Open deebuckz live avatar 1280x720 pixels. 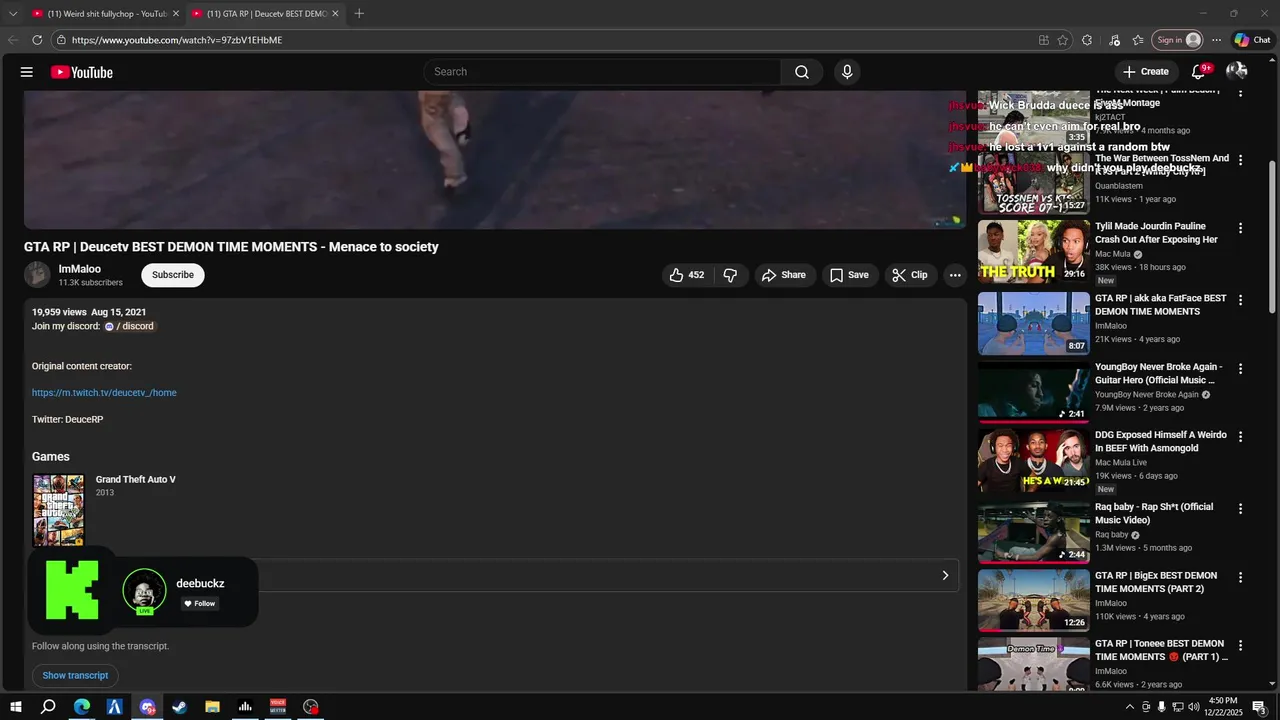click(x=145, y=590)
